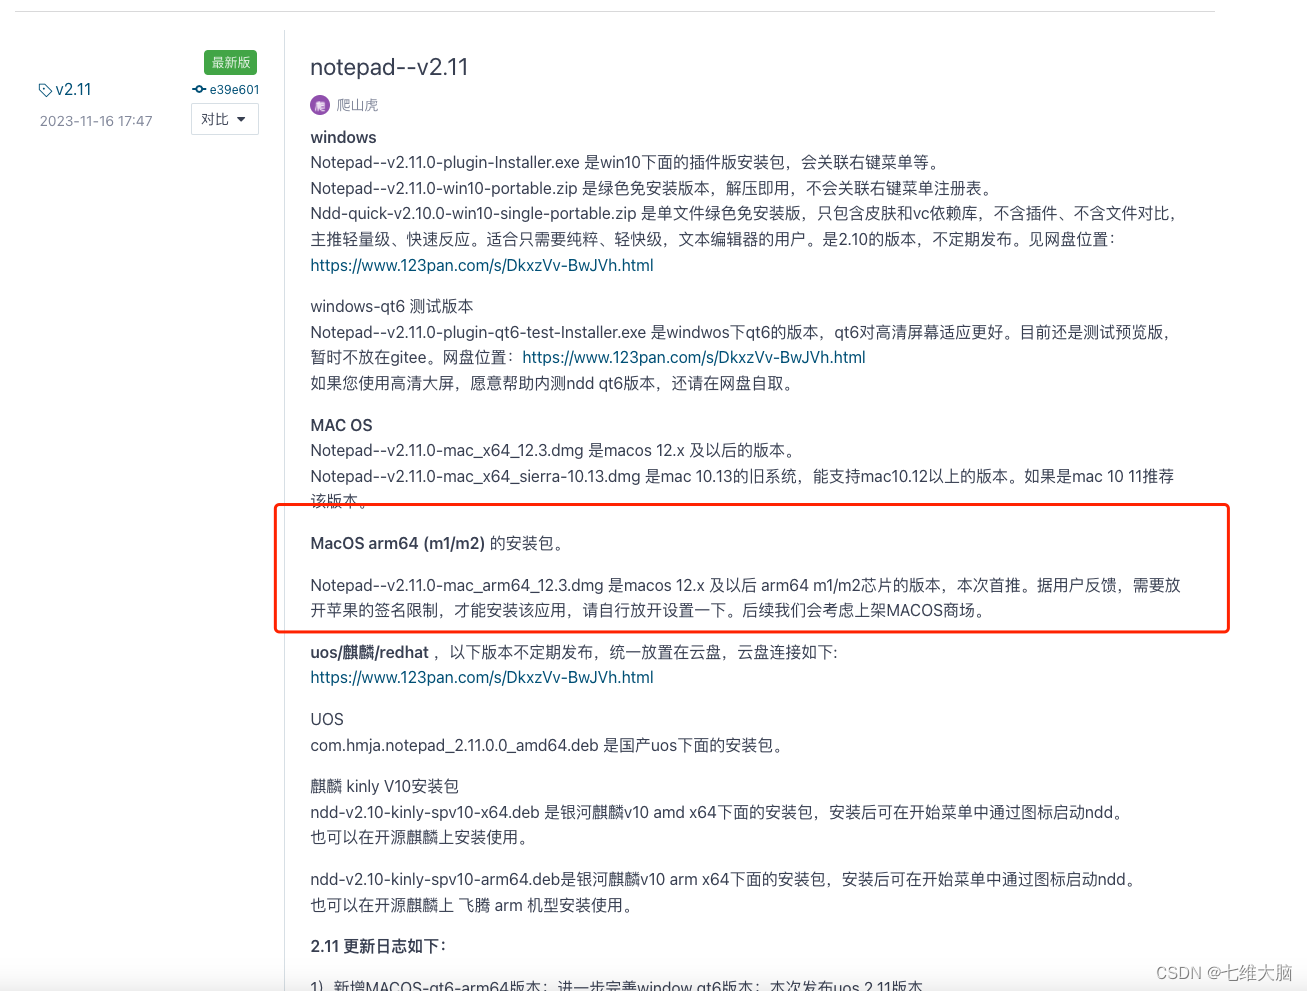Click the 'windows-qt6 测试版本' line
This screenshot has width=1307, height=991.
point(392,306)
